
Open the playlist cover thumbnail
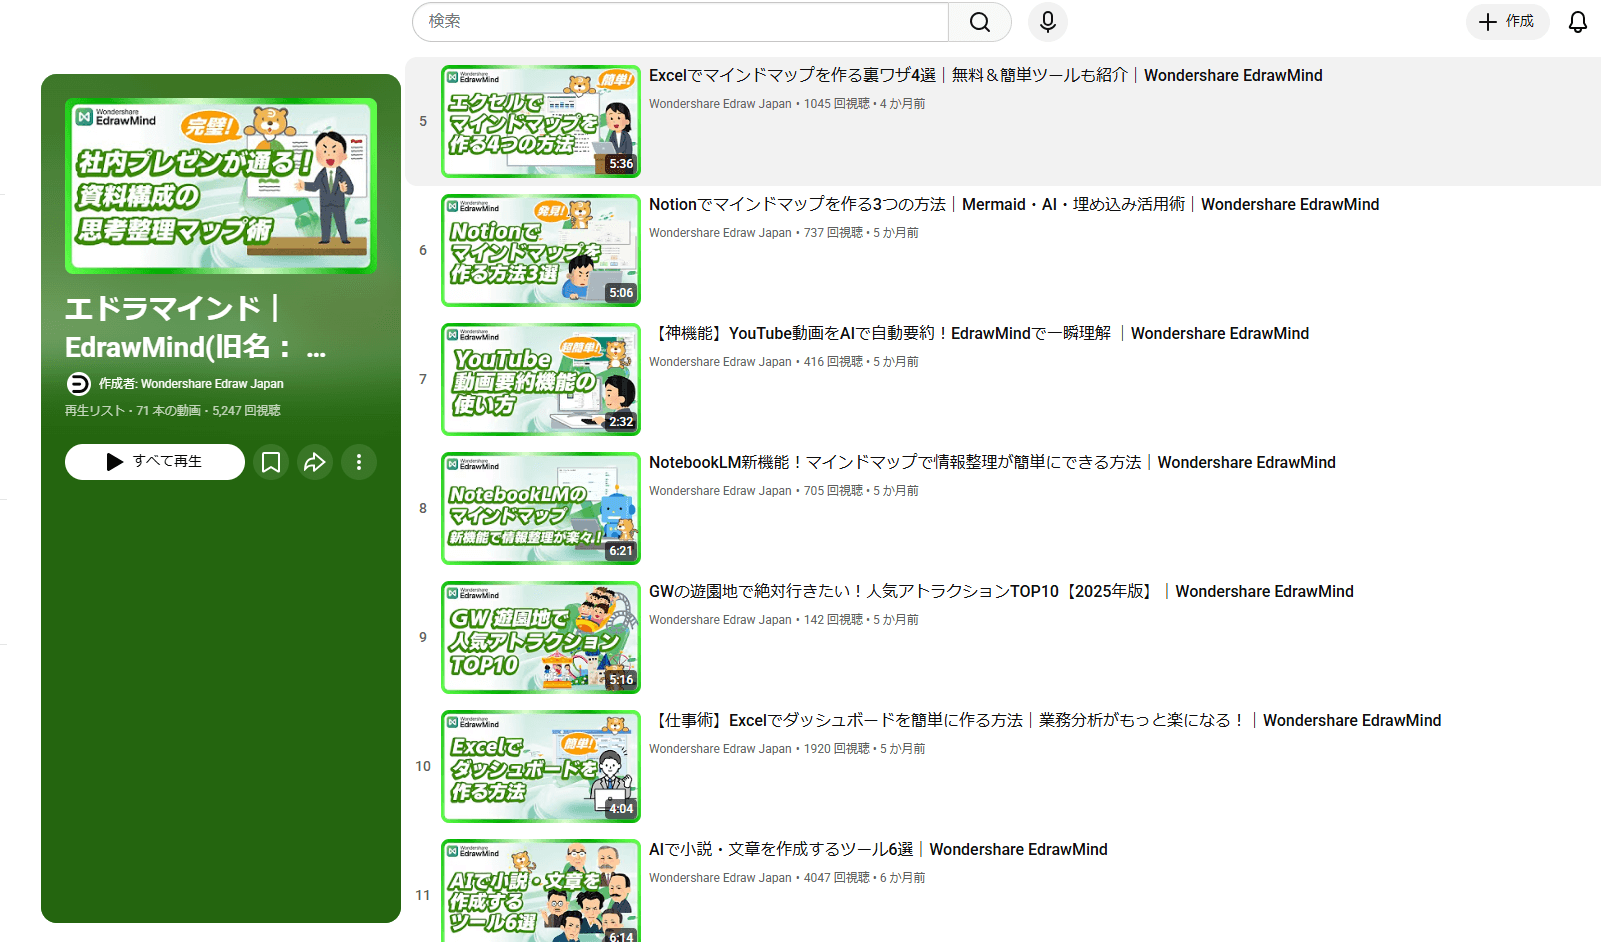[221, 186]
